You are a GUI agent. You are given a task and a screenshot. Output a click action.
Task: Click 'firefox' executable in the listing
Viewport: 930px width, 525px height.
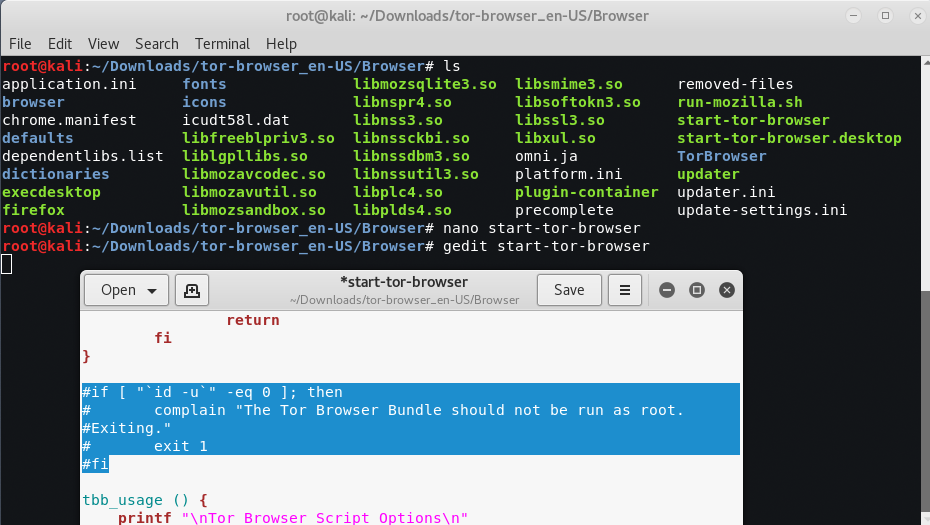pyautogui.click(x=33, y=210)
